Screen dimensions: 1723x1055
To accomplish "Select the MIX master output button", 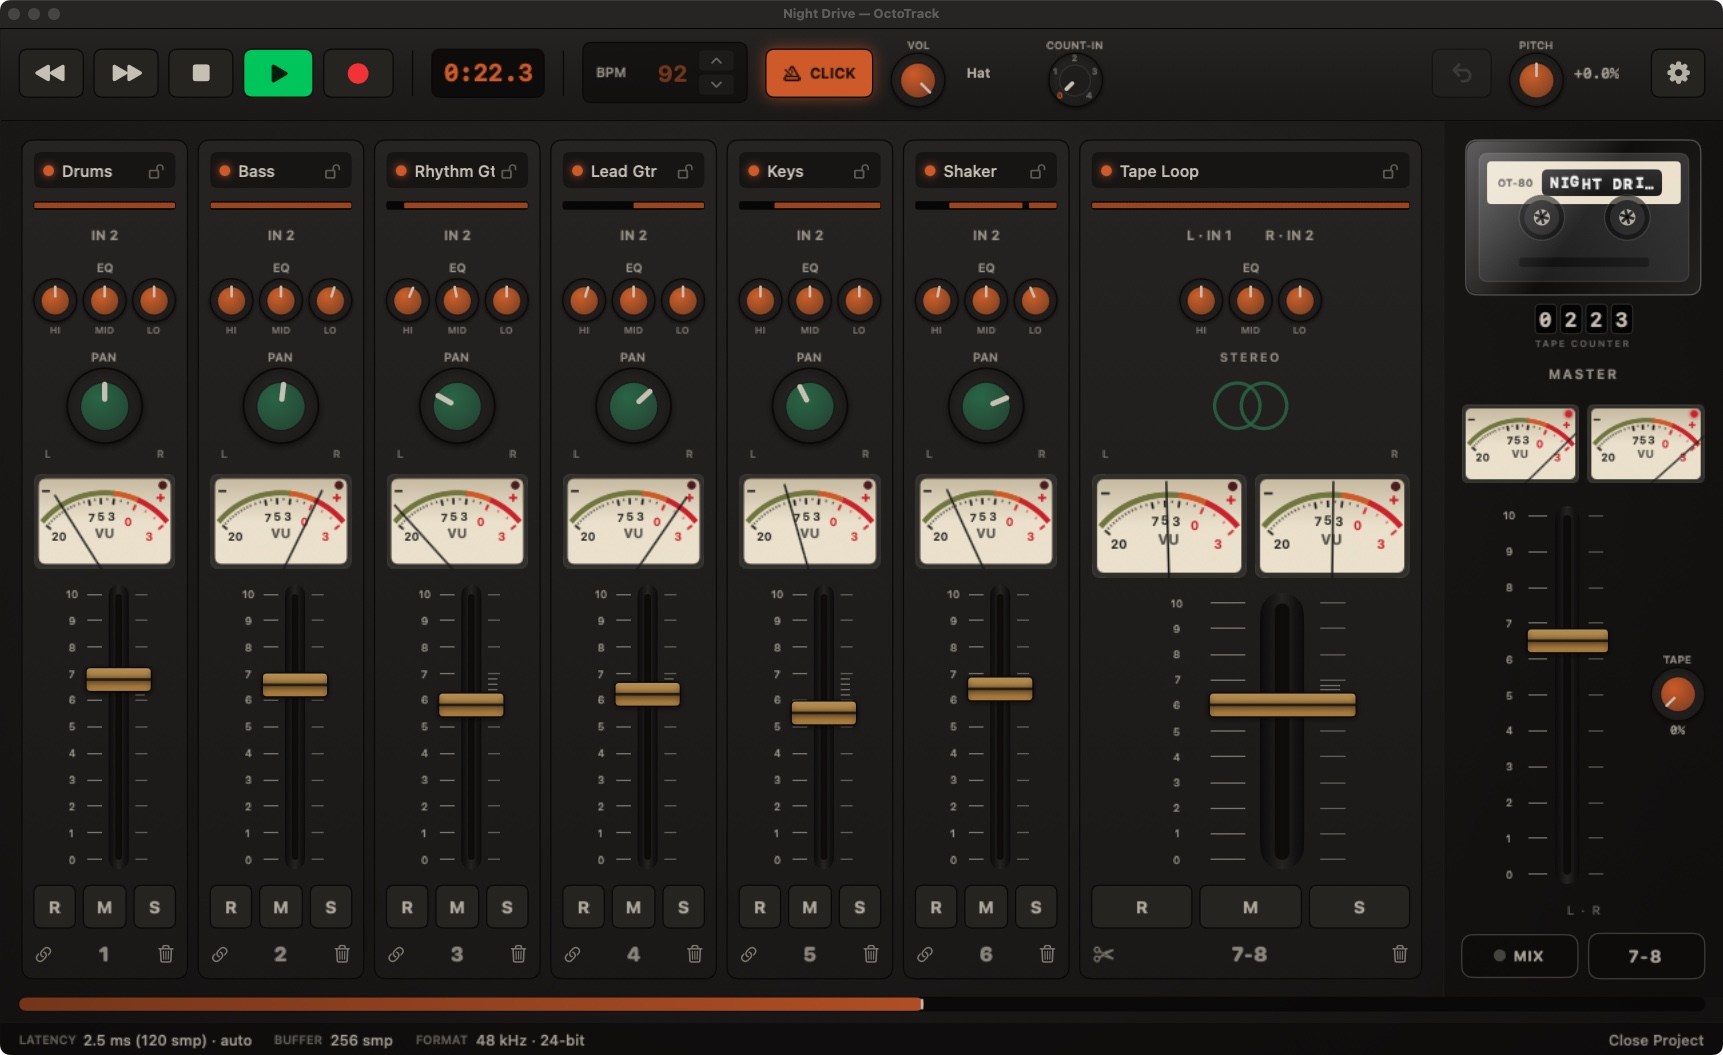I will [x=1519, y=956].
